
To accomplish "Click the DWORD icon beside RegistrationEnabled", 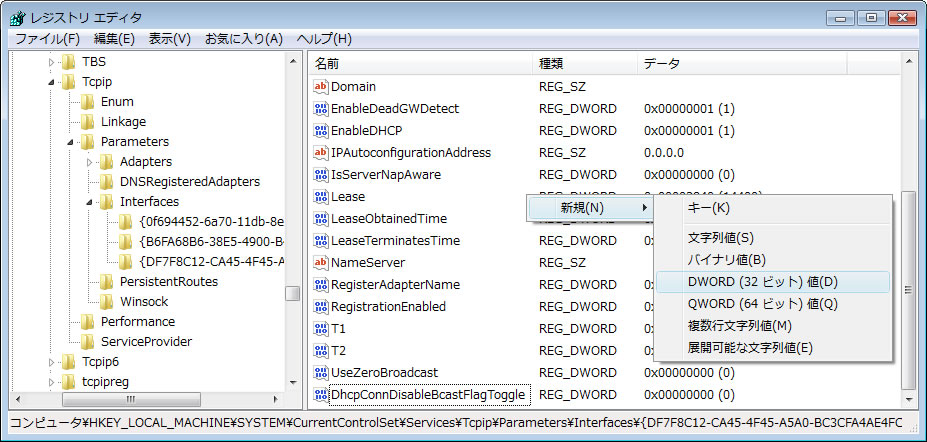I will point(320,307).
